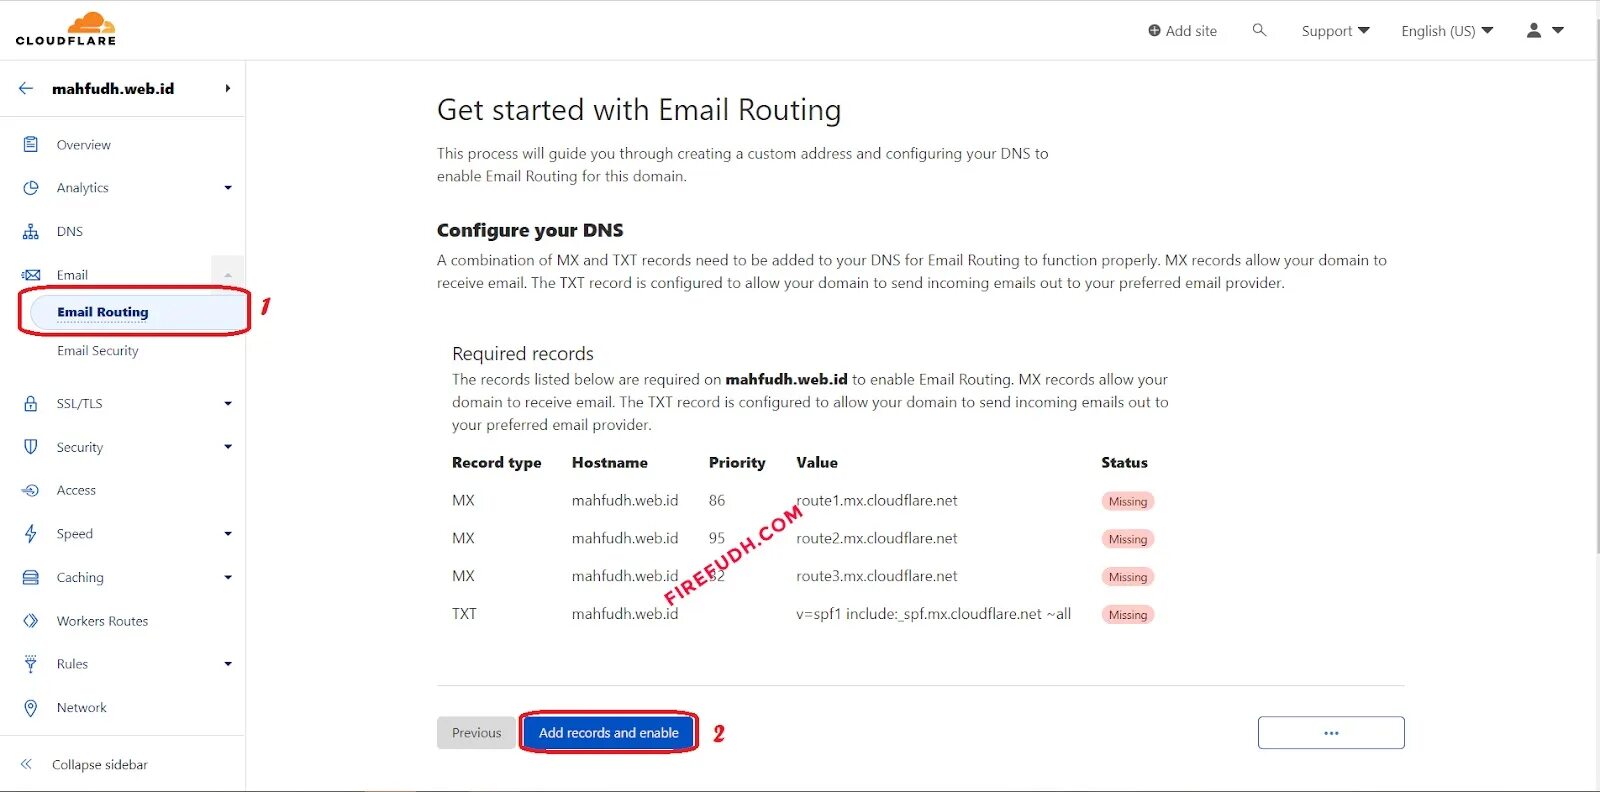The width and height of the screenshot is (1600, 792).
Task: Click the Email envelope icon
Action: (31, 274)
